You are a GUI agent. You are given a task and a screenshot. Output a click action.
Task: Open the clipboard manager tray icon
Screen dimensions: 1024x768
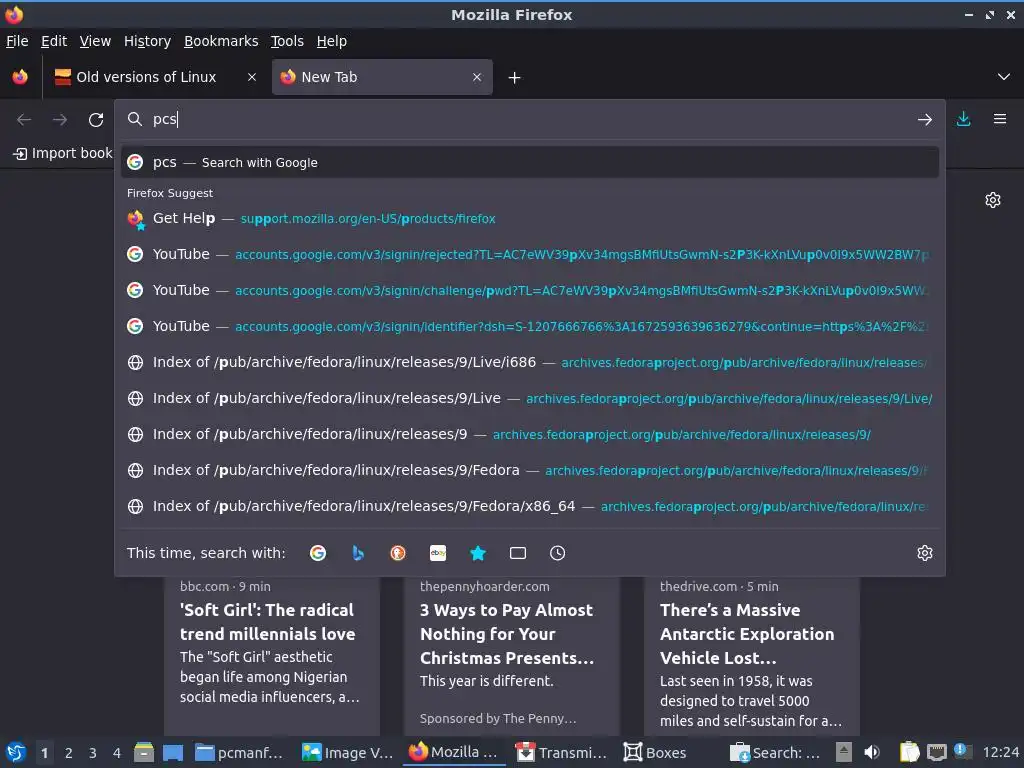[909, 752]
